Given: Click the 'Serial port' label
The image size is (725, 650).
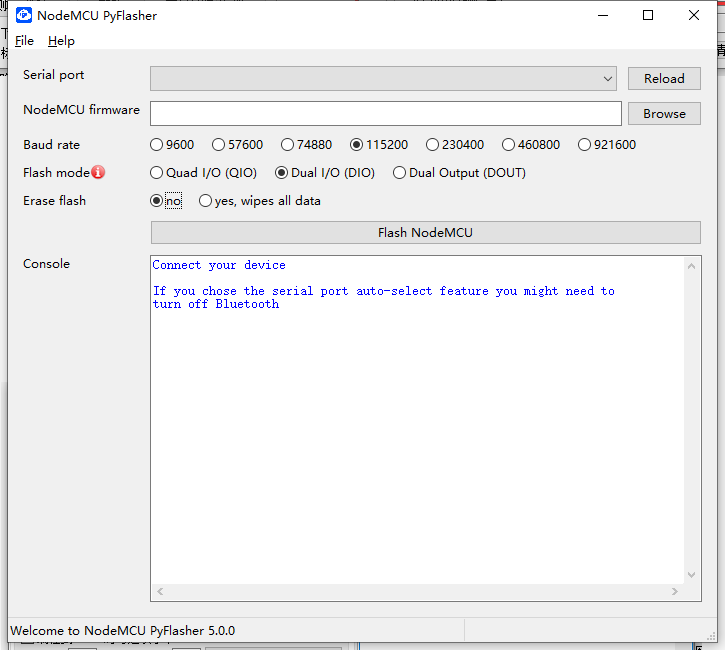Looking at the screenshot, I should point(54,75).
